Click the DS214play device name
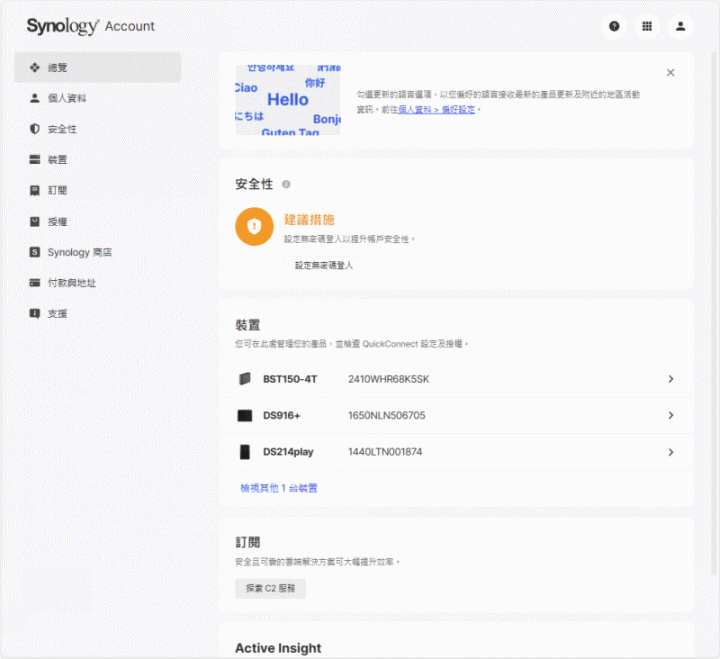This screenshot has height=659, width=720. pos(288,452)
